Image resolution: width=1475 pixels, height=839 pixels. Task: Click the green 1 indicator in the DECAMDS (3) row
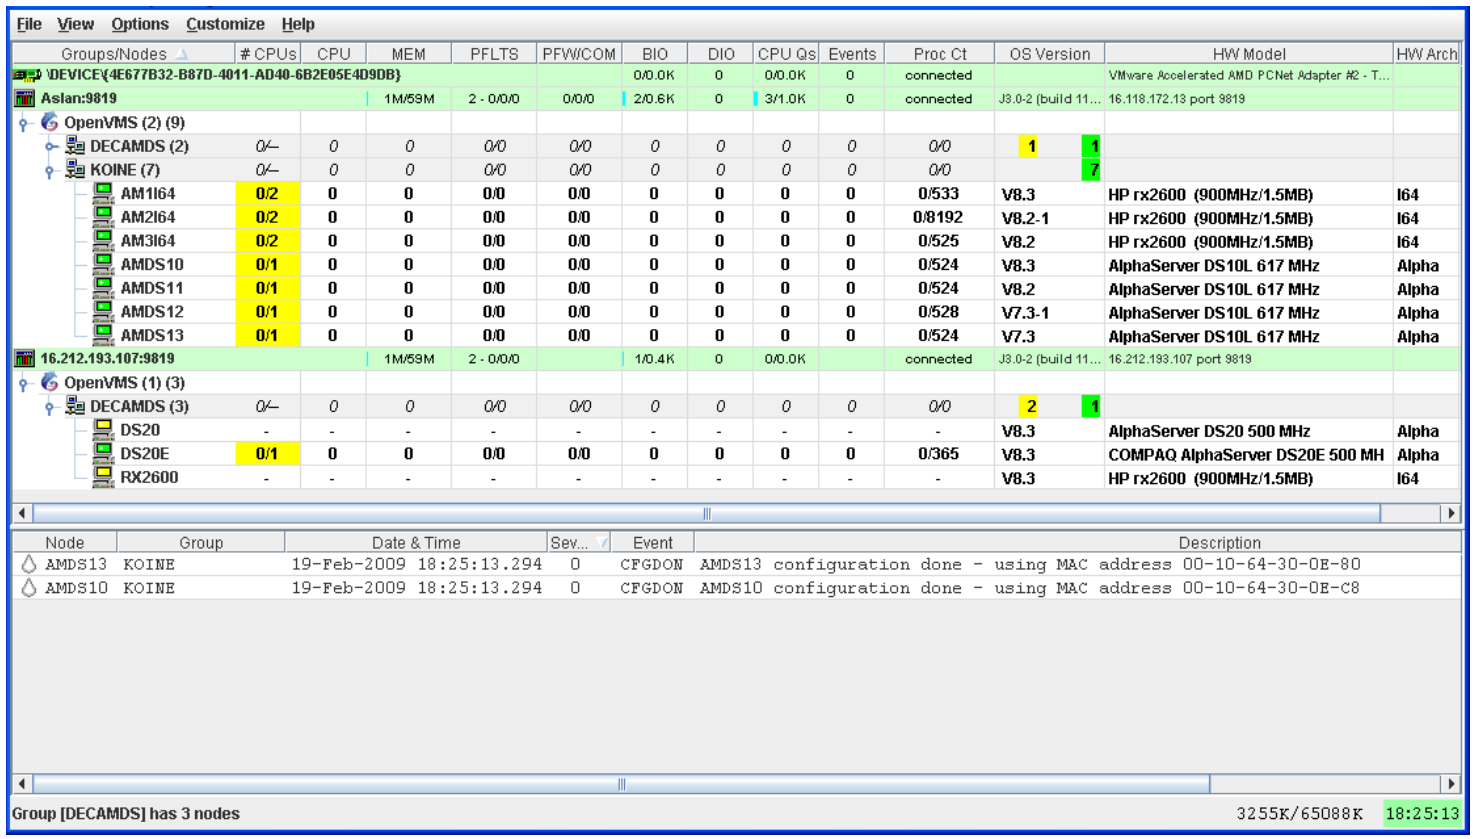1091,406
